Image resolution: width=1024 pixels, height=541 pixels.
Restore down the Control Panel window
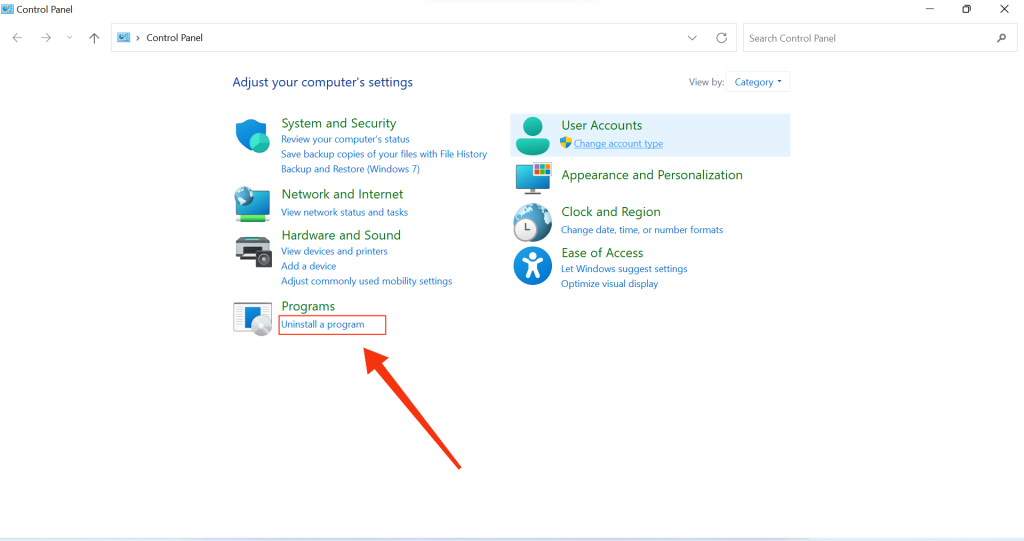pos(967,9)
